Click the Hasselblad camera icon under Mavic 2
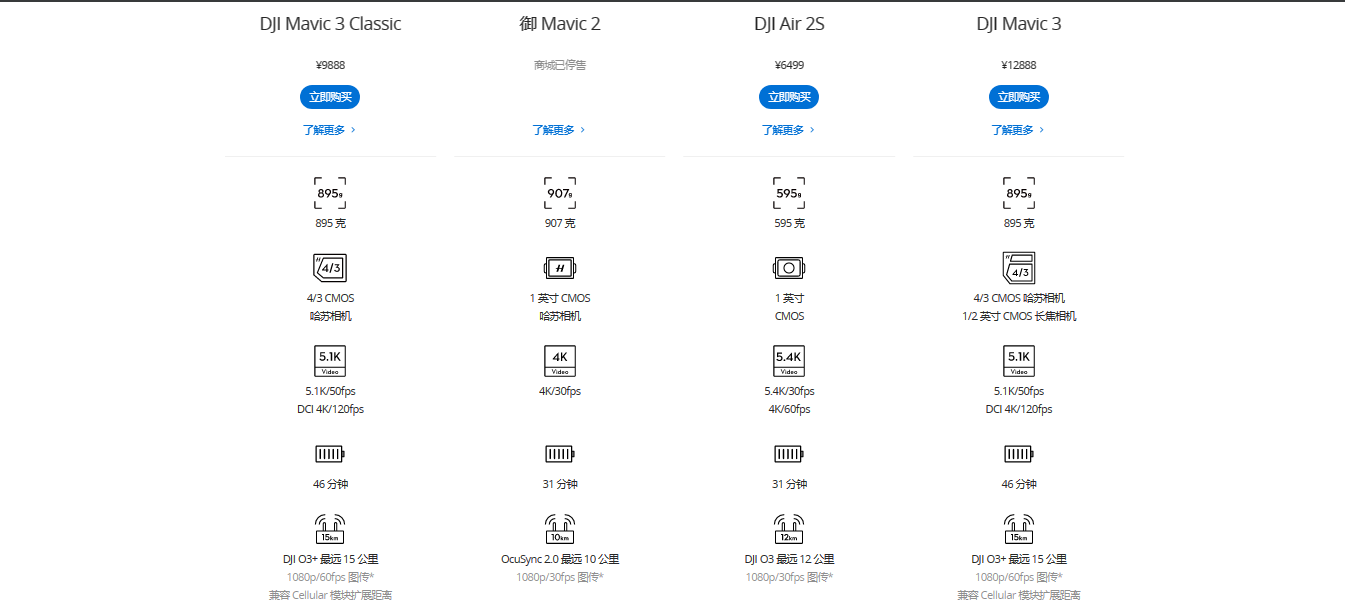 [x=559, y=268]
